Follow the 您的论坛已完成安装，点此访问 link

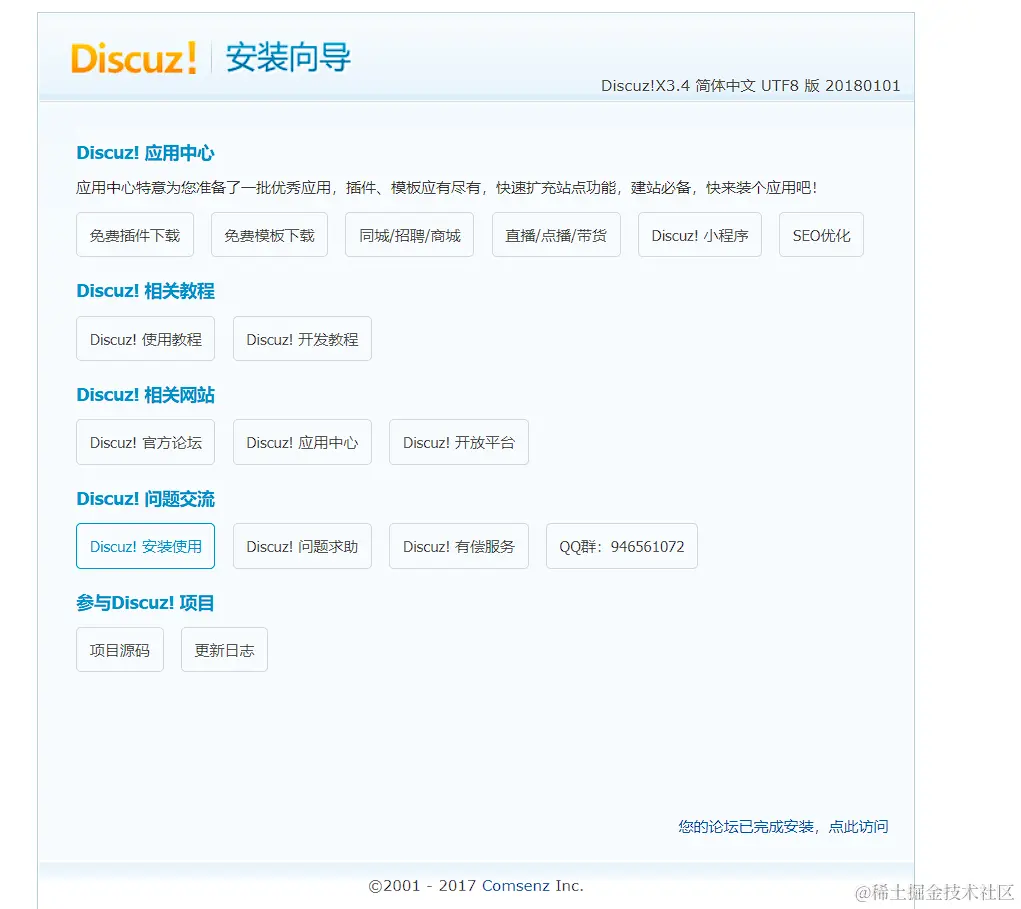[x=783, y=826]
